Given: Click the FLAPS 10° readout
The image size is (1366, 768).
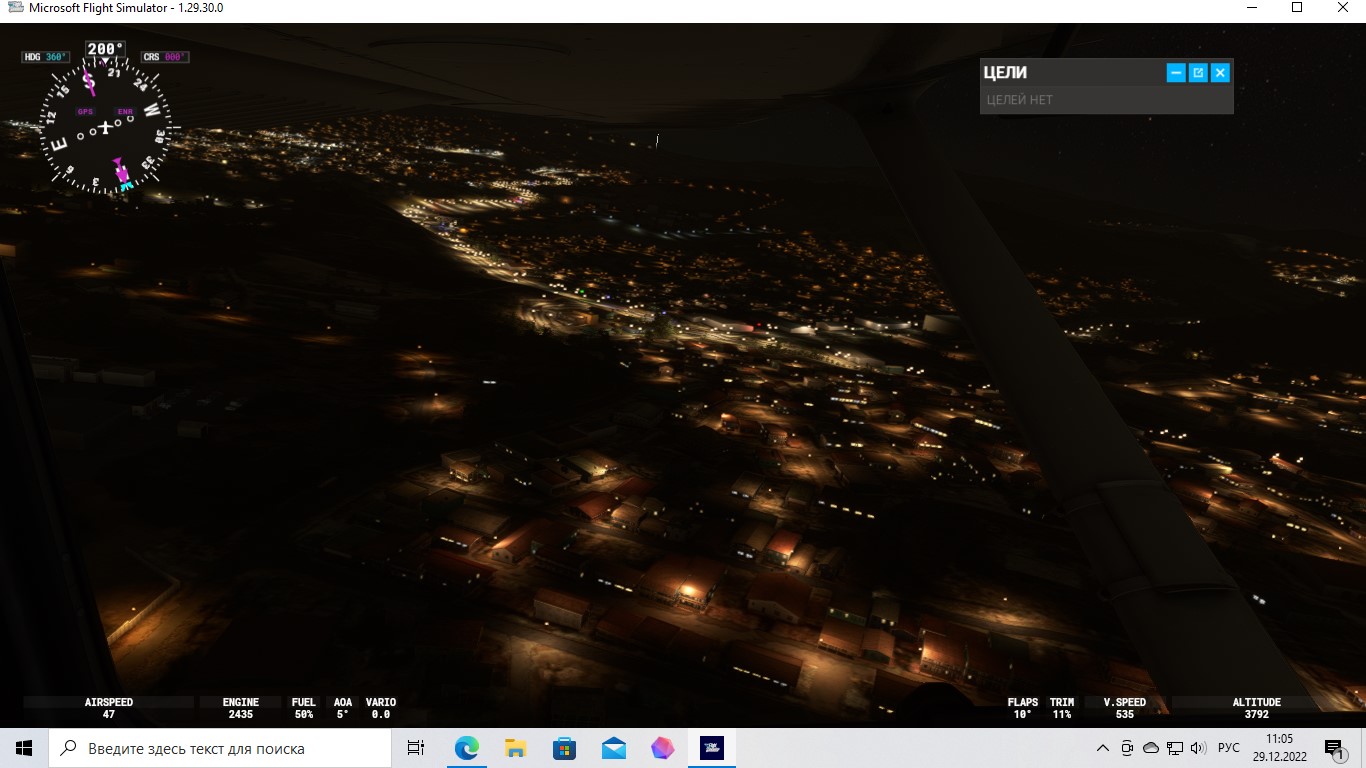Looking at the screenshot, I should click(1023, 708).
